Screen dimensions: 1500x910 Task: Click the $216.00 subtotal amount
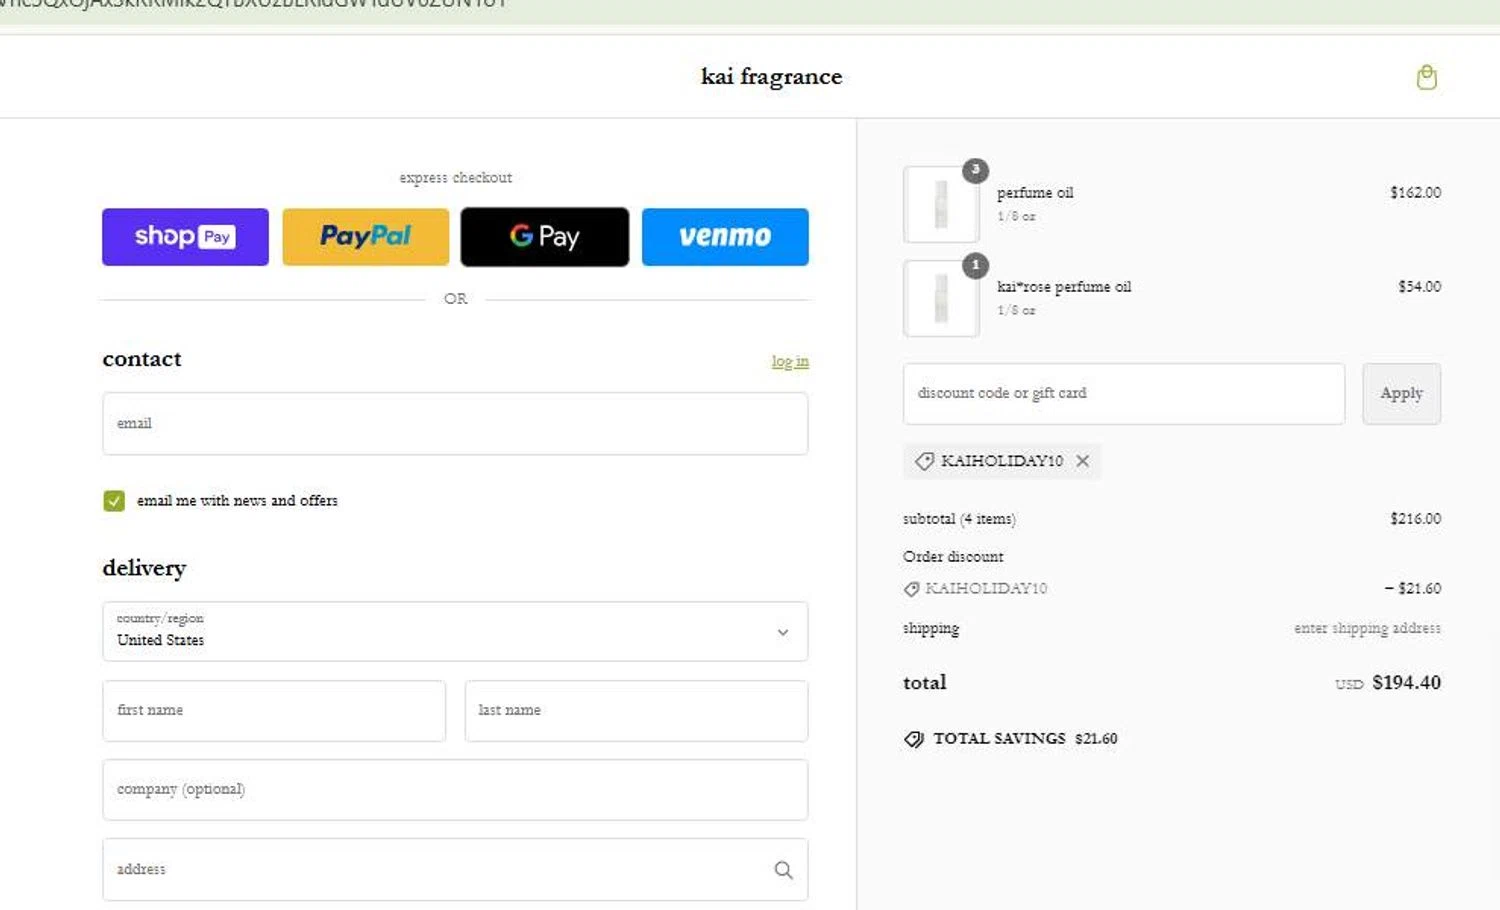tap(1415, 519)
